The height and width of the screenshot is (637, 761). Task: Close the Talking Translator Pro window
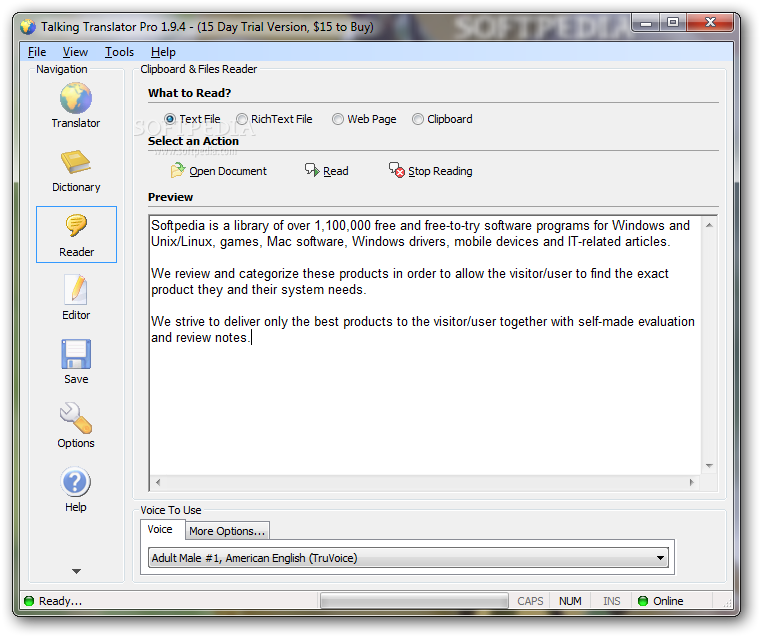[x=710, y=23]
